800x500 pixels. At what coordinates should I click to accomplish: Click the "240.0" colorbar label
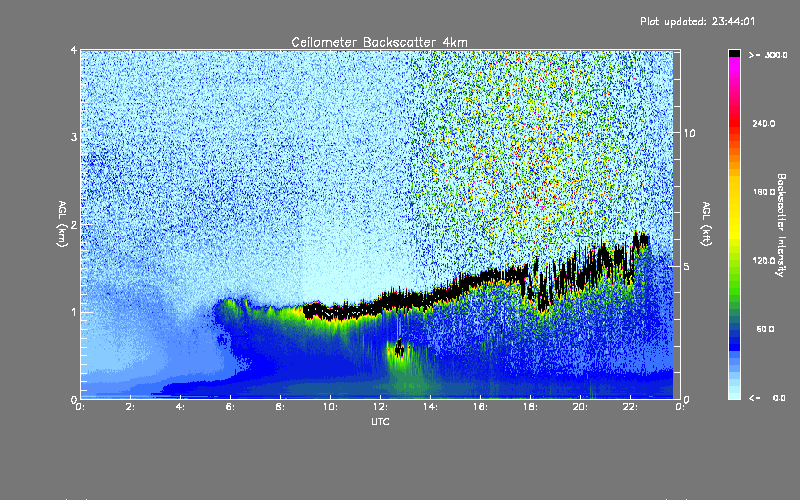pyautogui.click(x=764, y=123)
